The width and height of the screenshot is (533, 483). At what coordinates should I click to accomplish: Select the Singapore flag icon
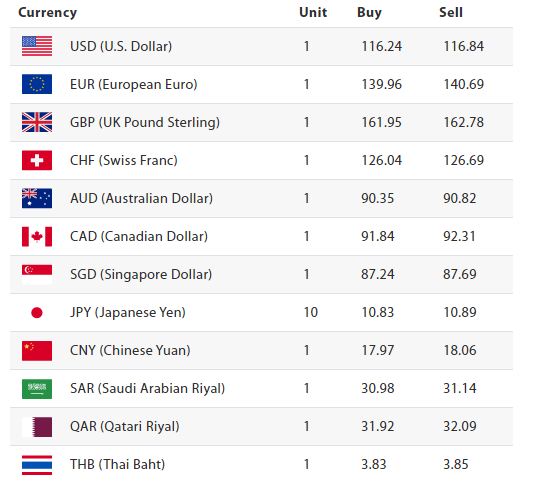pos(37,274)
